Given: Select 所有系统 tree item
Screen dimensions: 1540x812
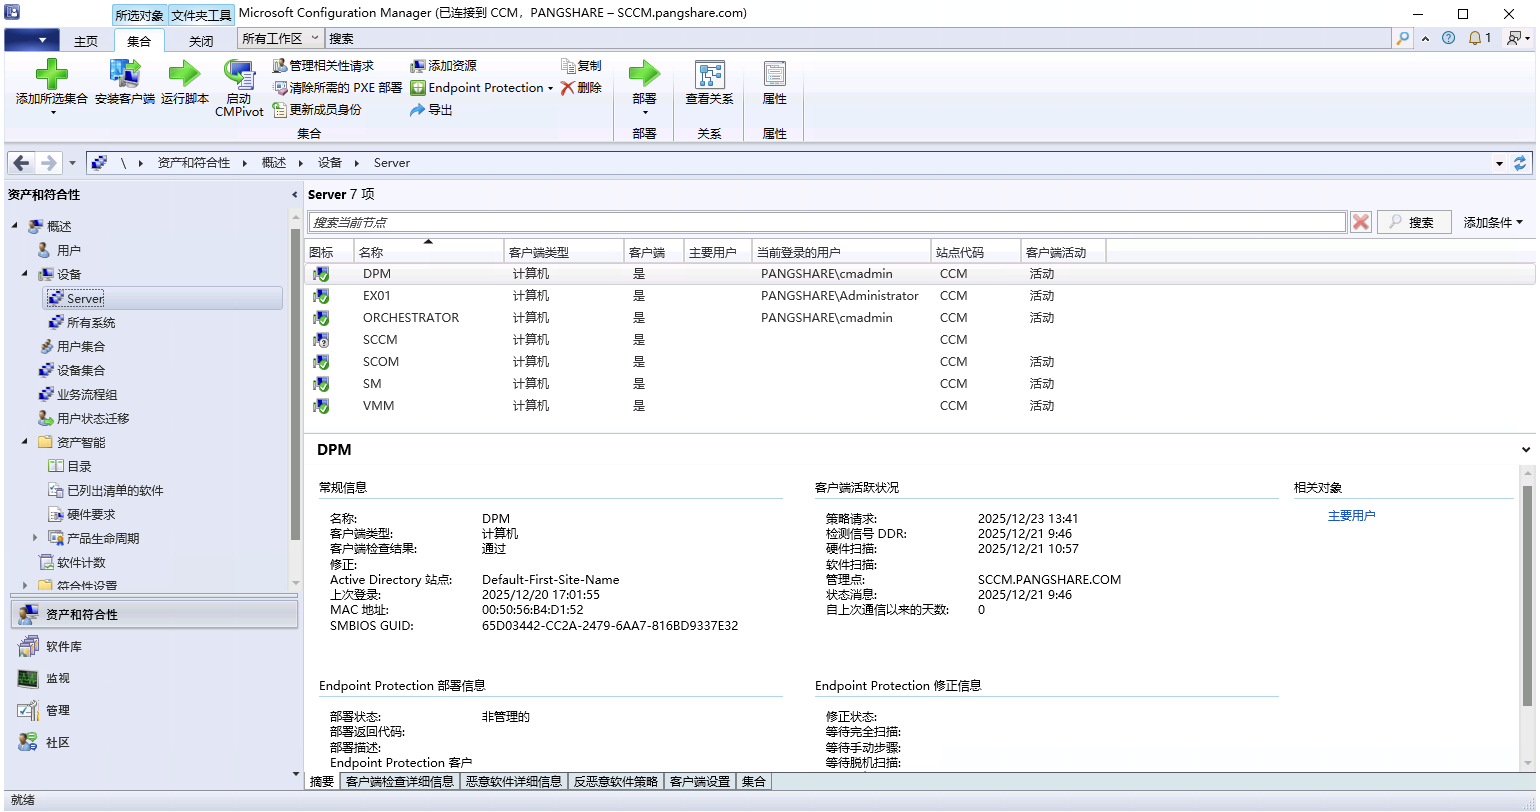Looking at the screenshot, I should [x=91, y=322].
